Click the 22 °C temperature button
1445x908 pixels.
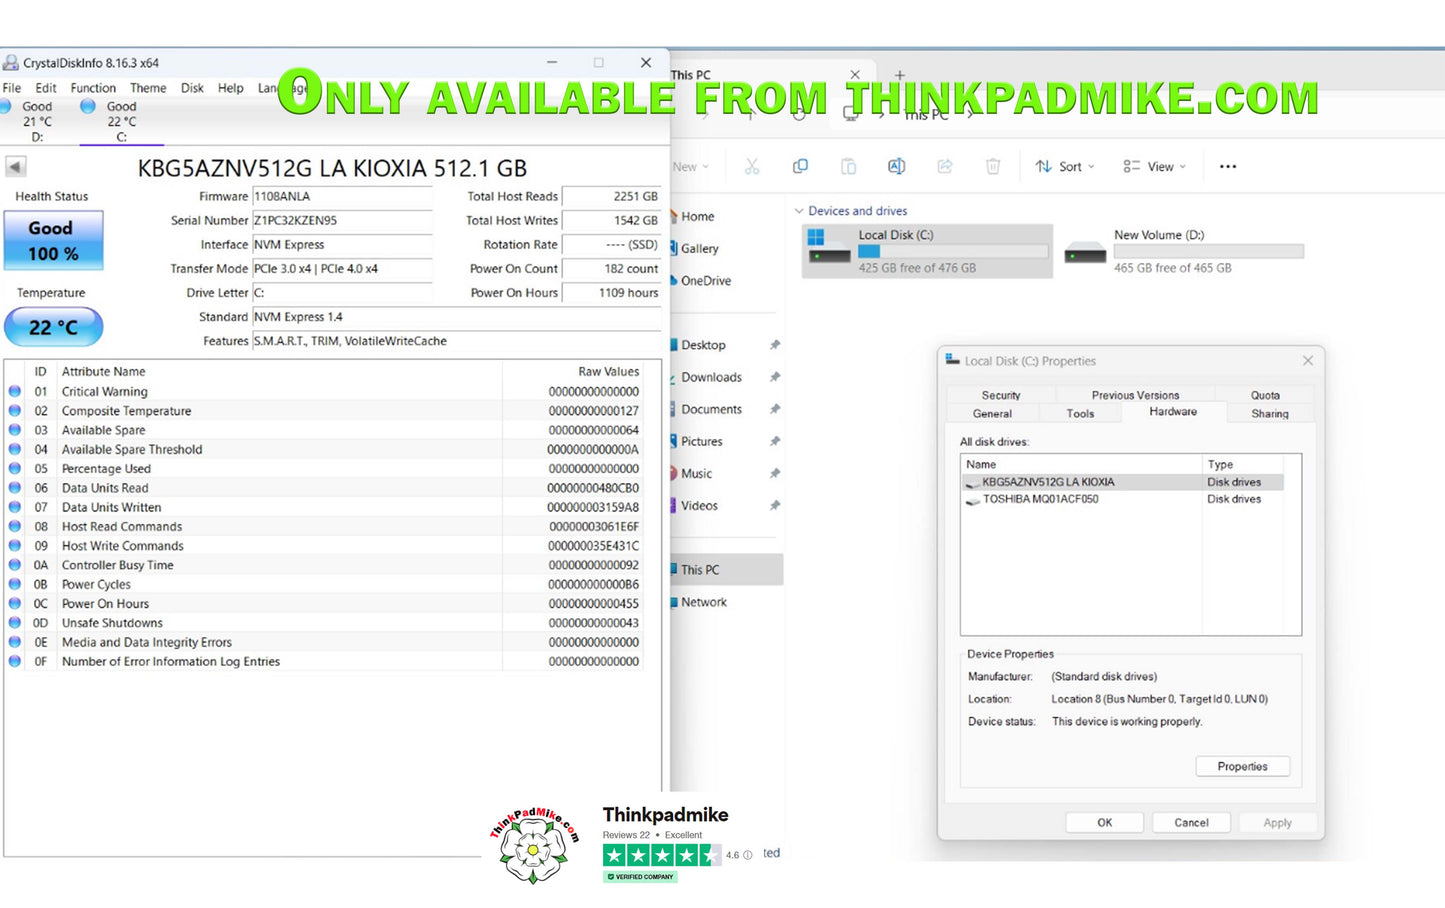click(53, 327)
